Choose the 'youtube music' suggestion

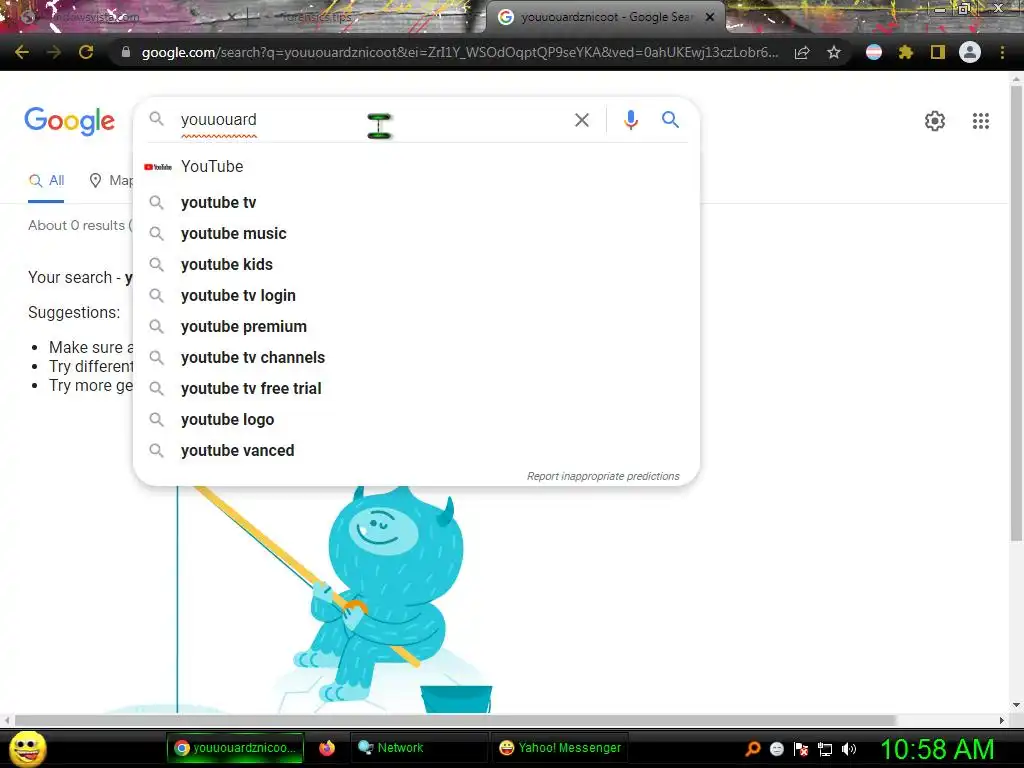tap(416, 233)
